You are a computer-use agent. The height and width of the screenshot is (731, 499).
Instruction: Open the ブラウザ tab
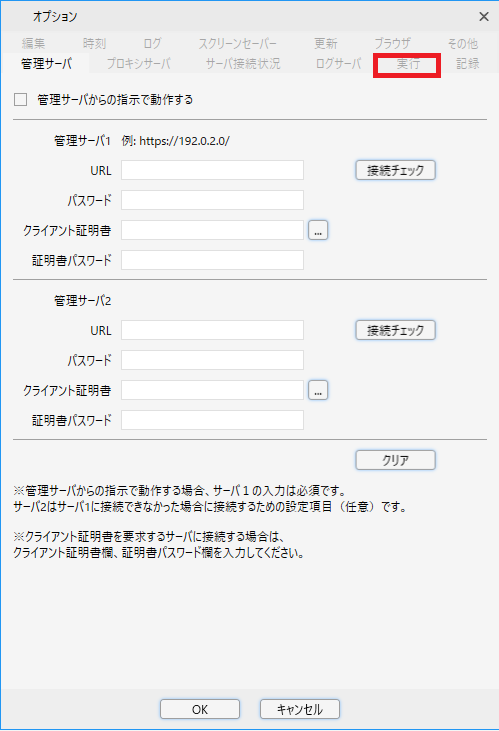point(392,44)
